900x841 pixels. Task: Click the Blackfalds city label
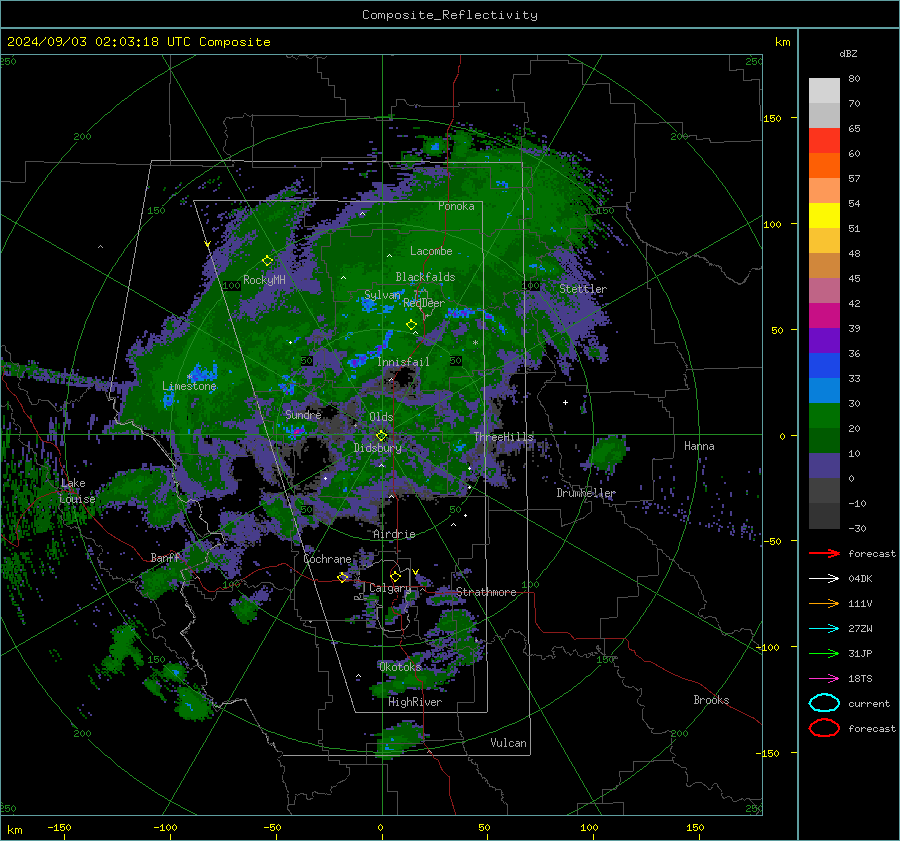pos(425,277)
